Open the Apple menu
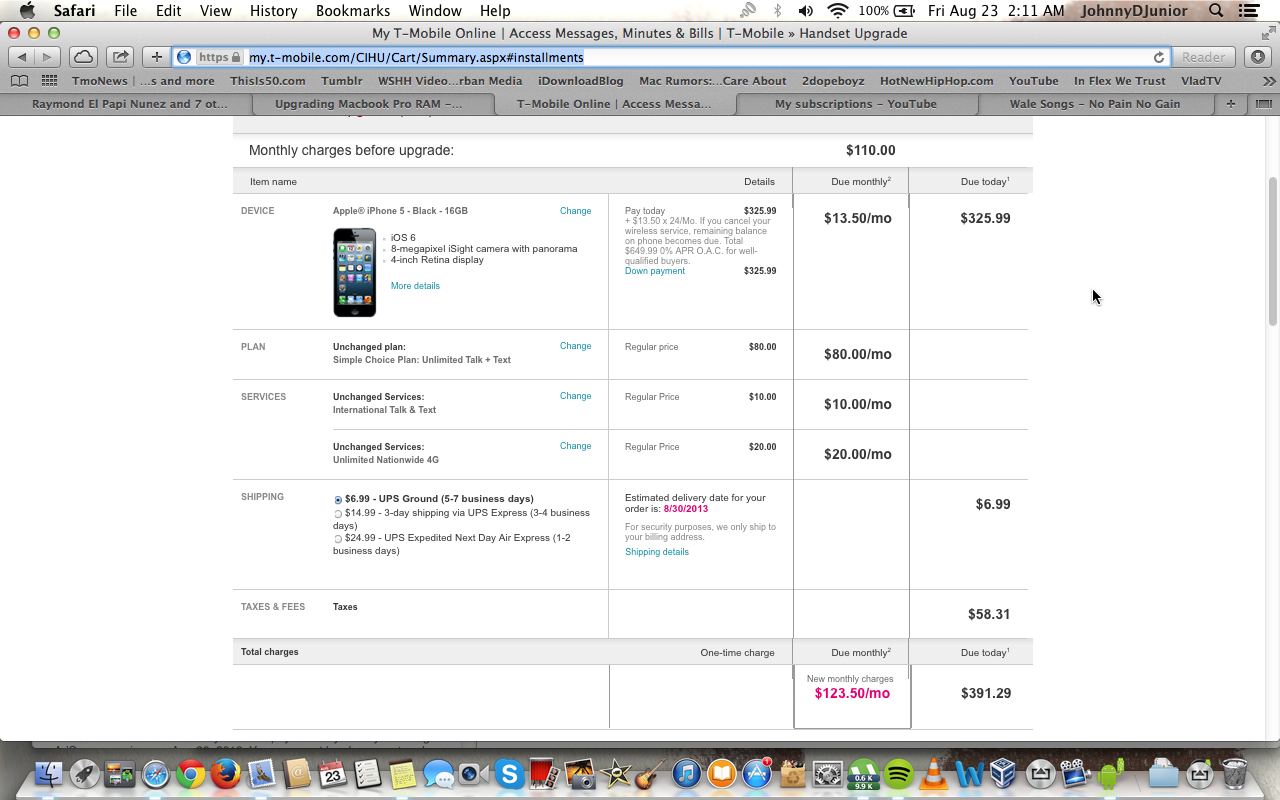Screen dimensions: 1280x800 point(27,11)
